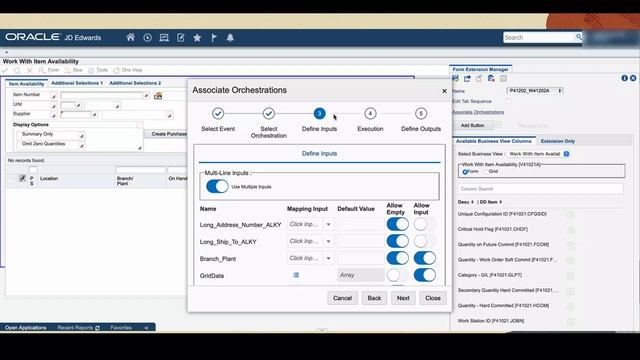Open the Open Applications tab at bottom

(25, 328)
